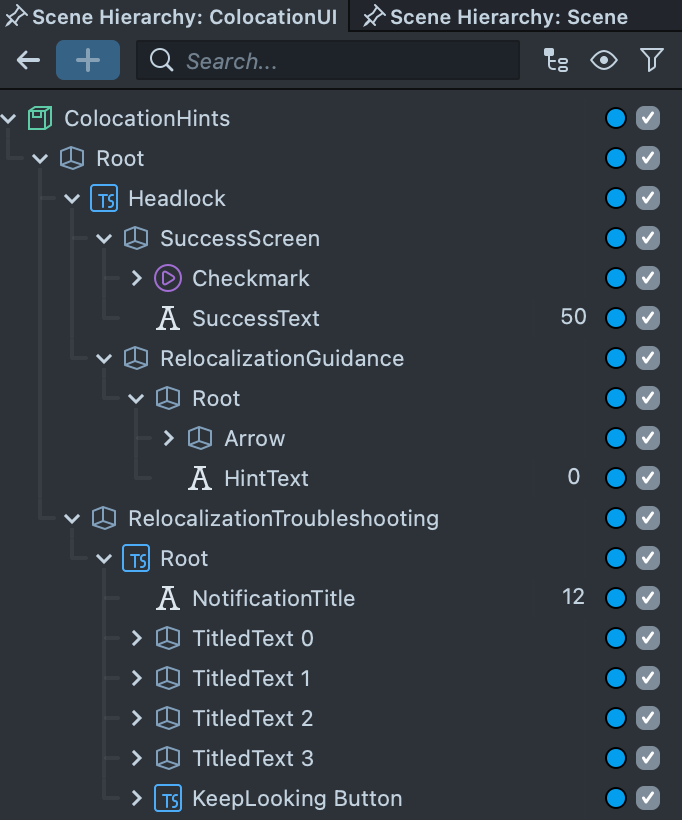This screenshot has height=820, width=682.
Task: Select the SuccessScreen tree item
Action: [x=240, y=239]
